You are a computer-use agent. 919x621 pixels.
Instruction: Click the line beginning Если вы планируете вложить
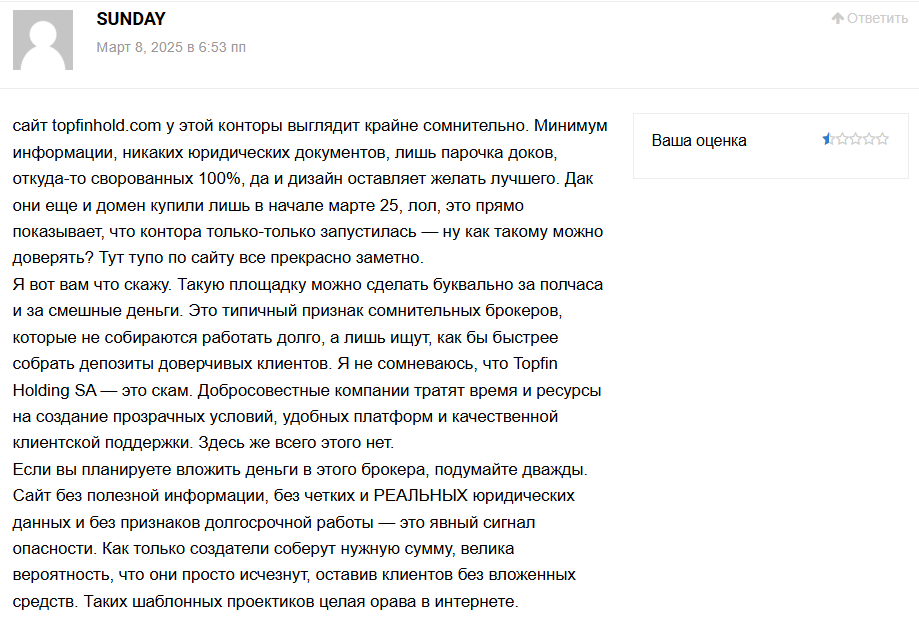(300, 469)
